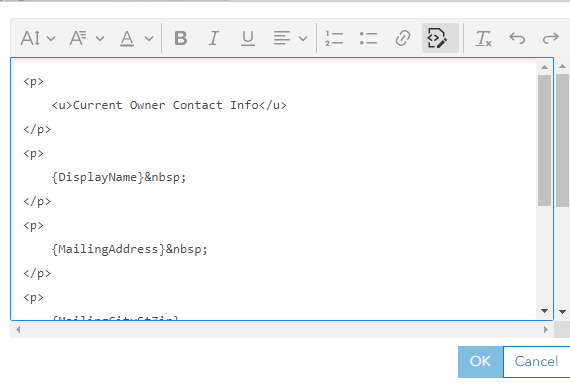Open the font family tool
The height and width of the screenshot is (389, 570).
[78, 38]
